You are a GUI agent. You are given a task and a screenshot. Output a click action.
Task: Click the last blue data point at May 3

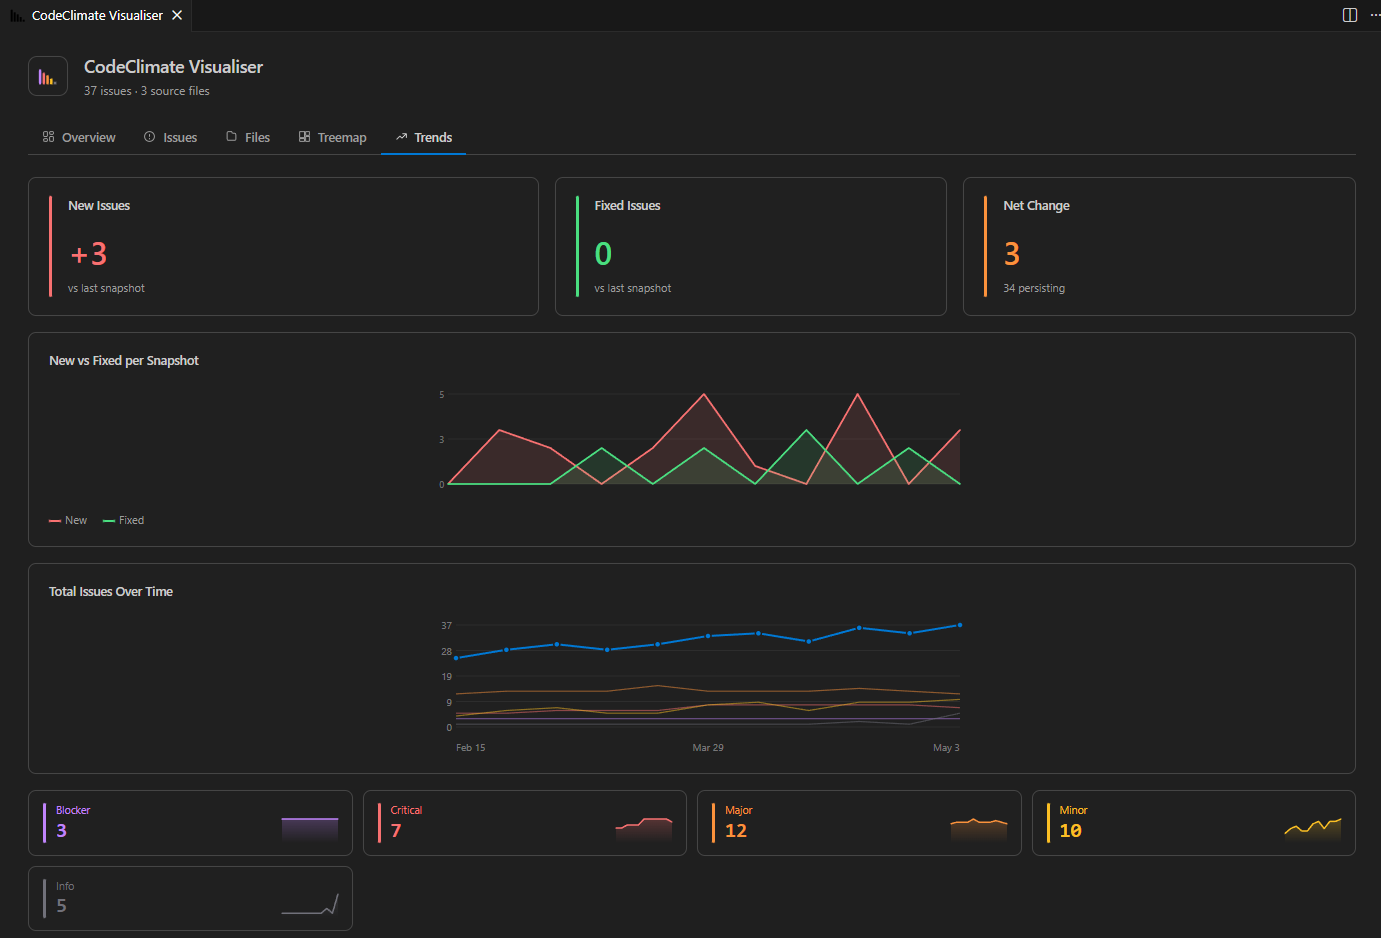[960, 625]
